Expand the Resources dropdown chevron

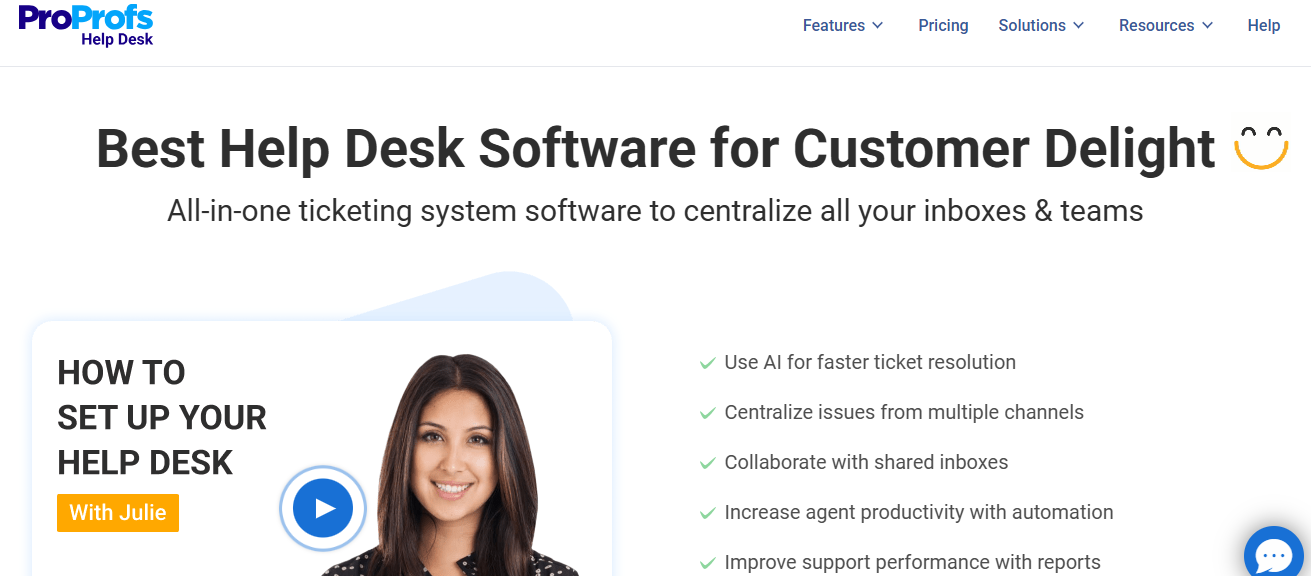(1207, 26)
